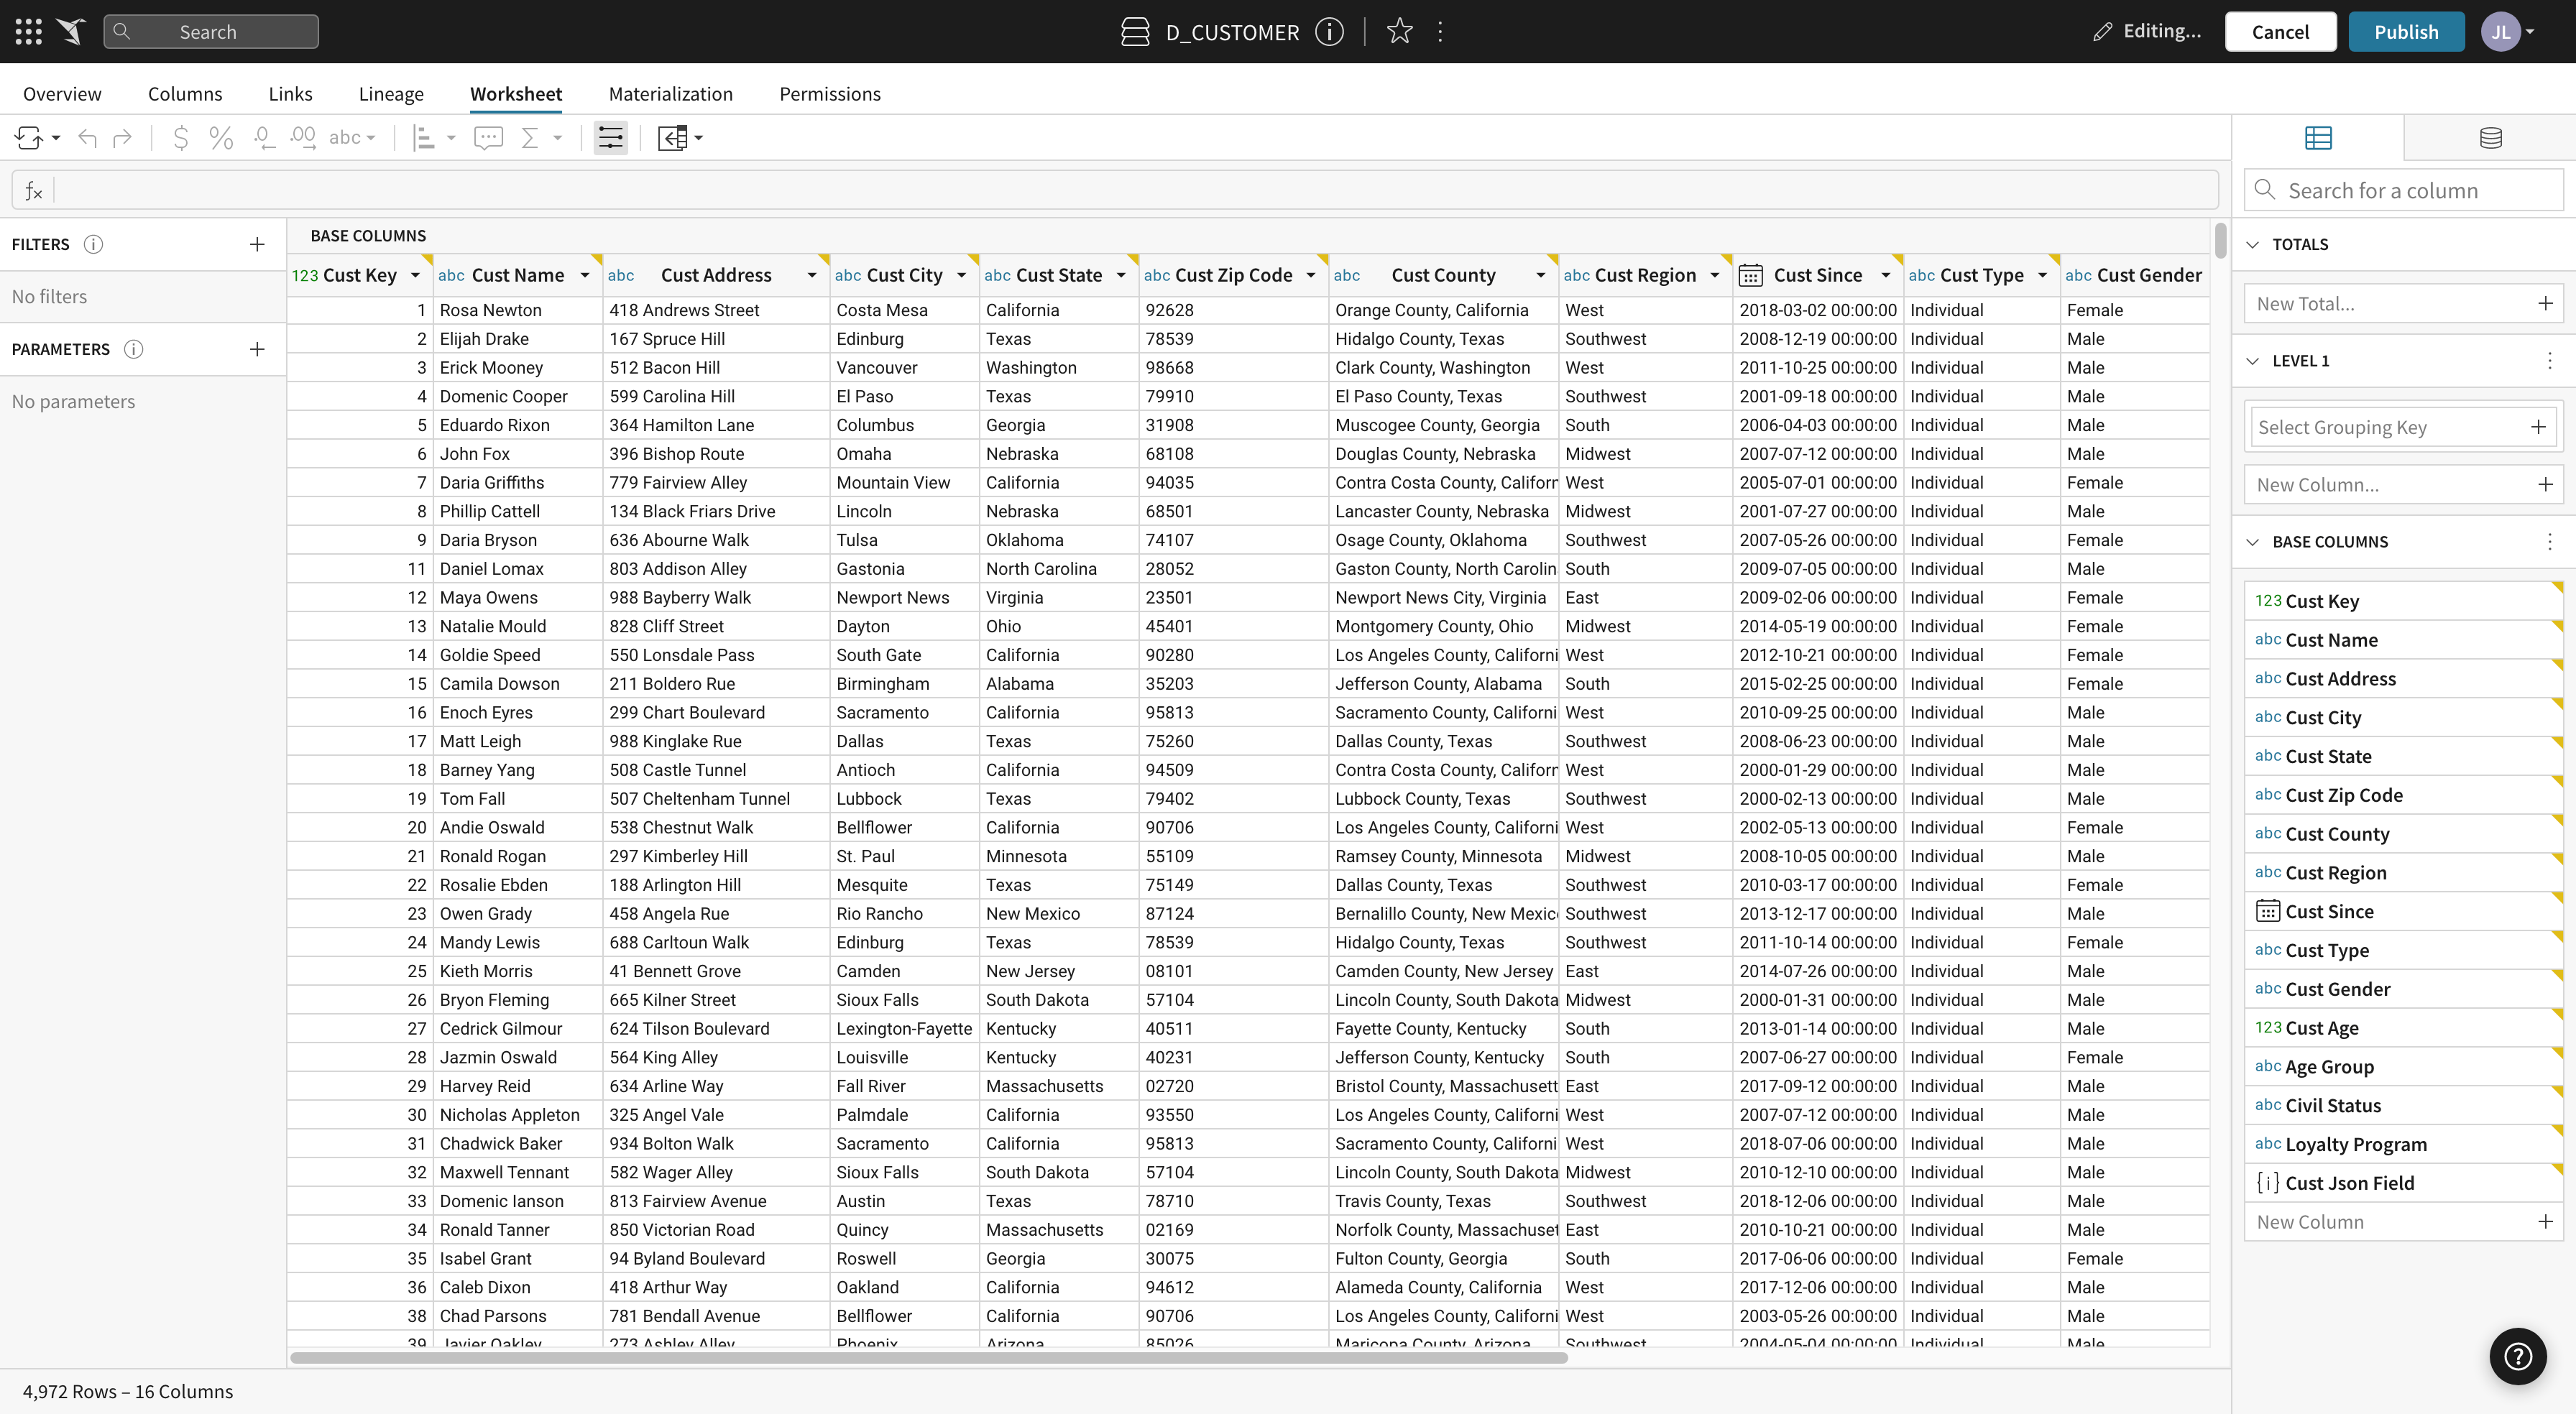
Task: Add New Column under Base Columns list
Action: pos(2403,1222)
